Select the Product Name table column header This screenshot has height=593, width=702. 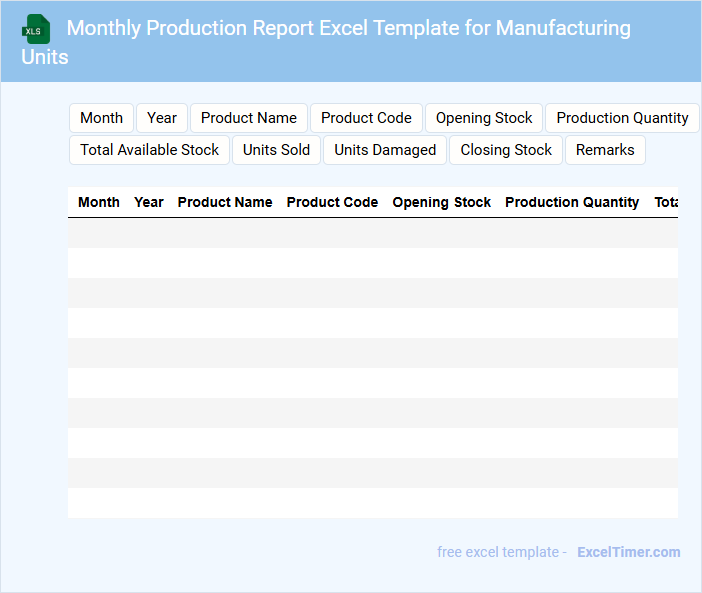click(225, 202)
